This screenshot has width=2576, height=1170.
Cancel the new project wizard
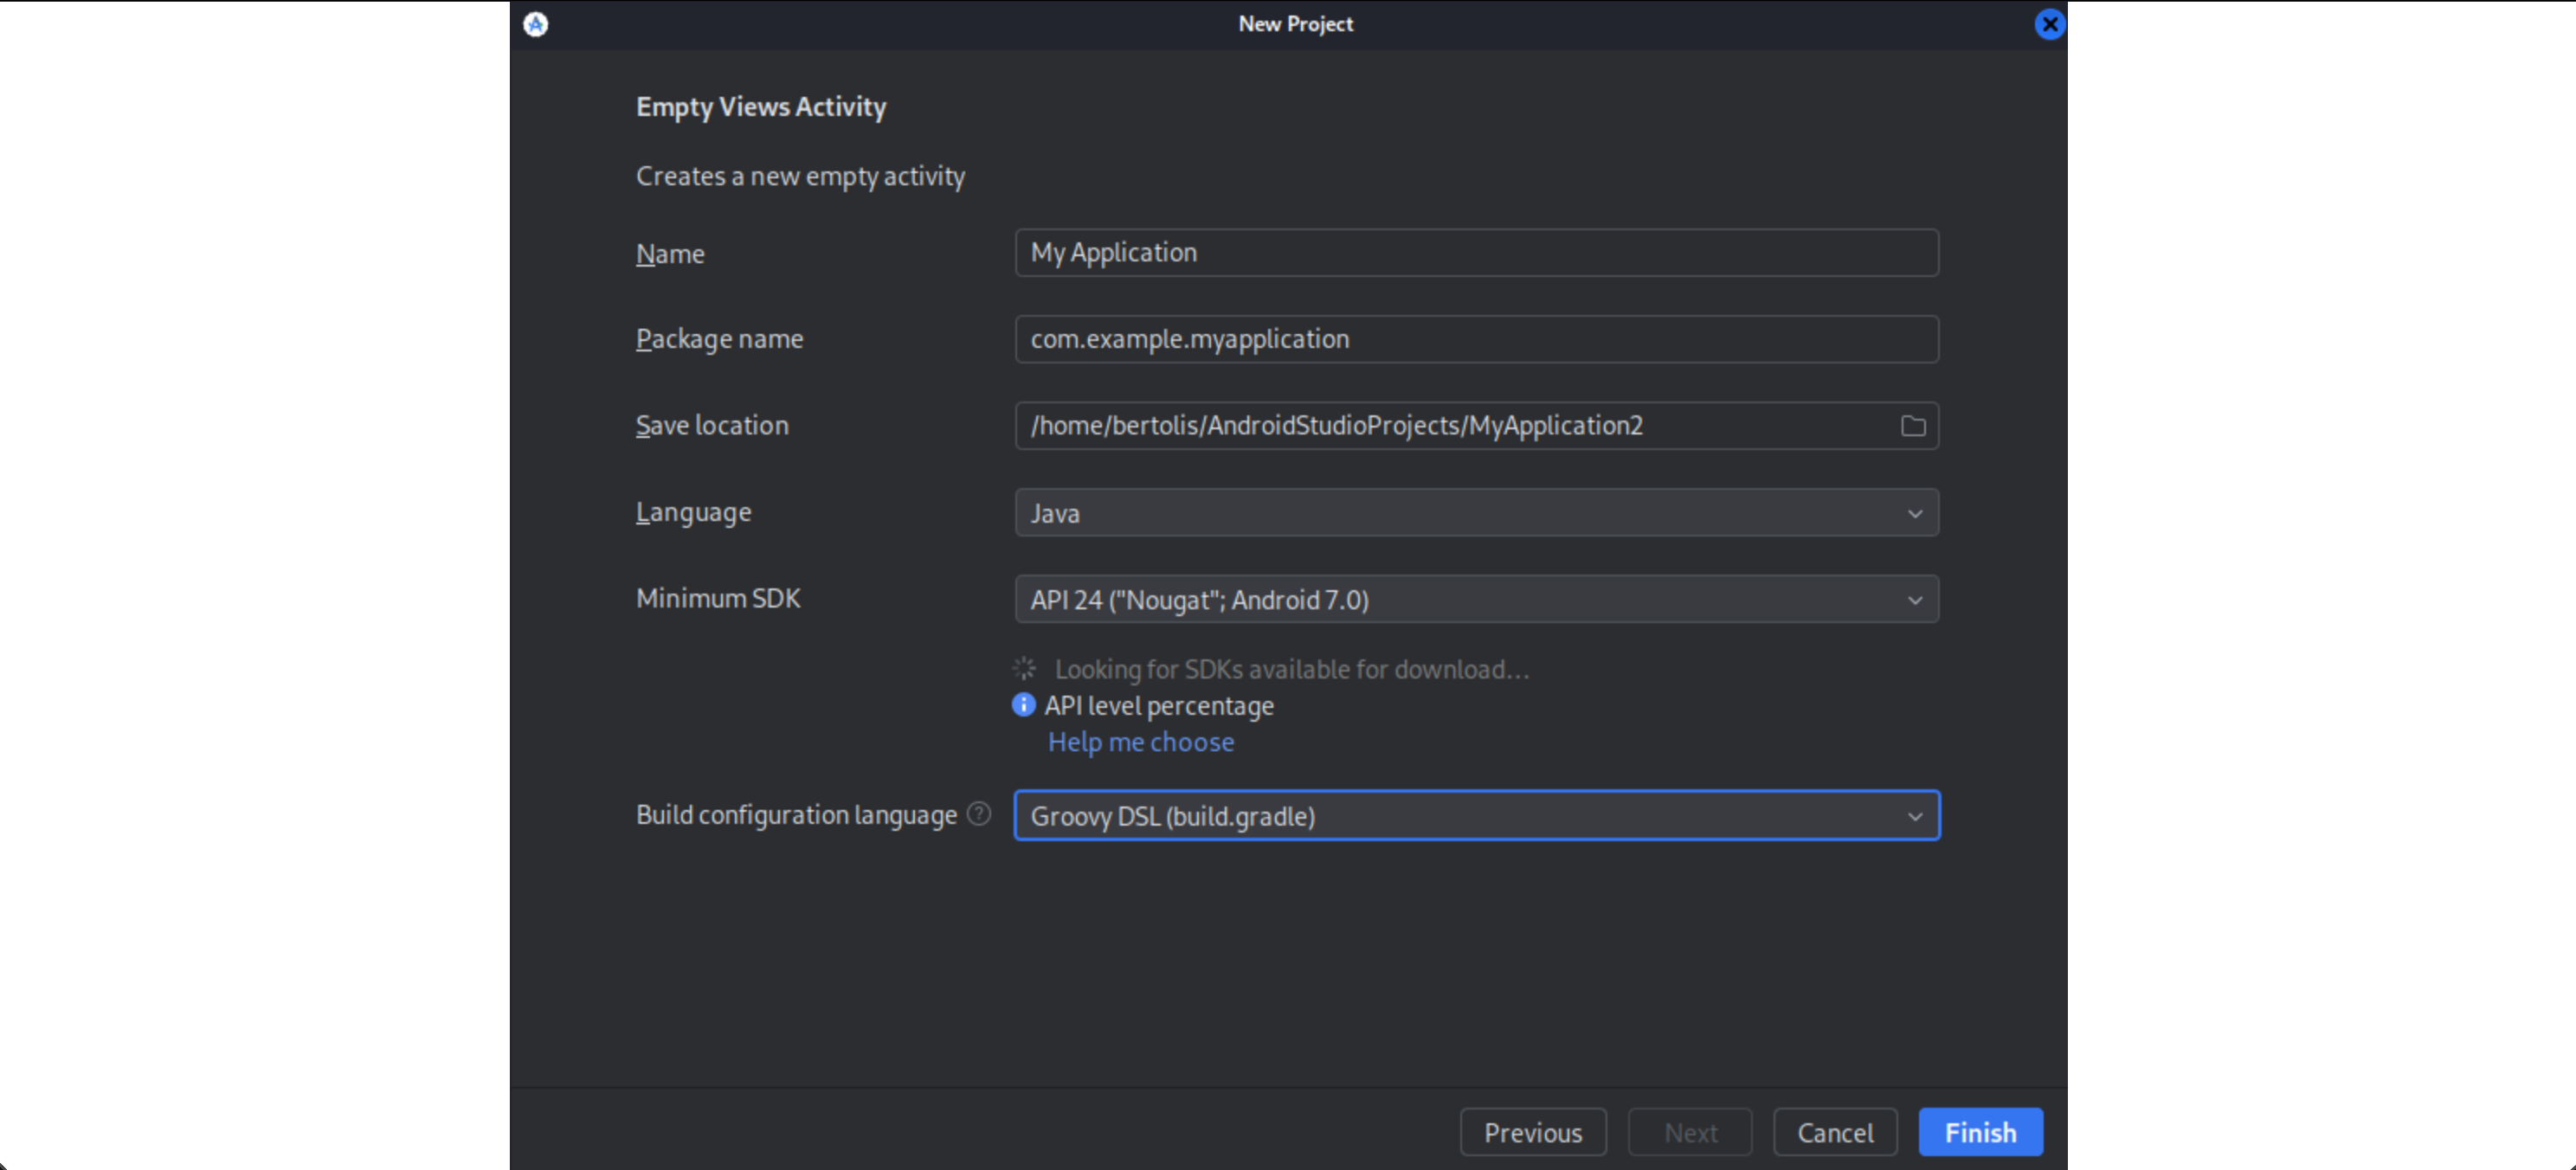click(x=1835, y=1132)
